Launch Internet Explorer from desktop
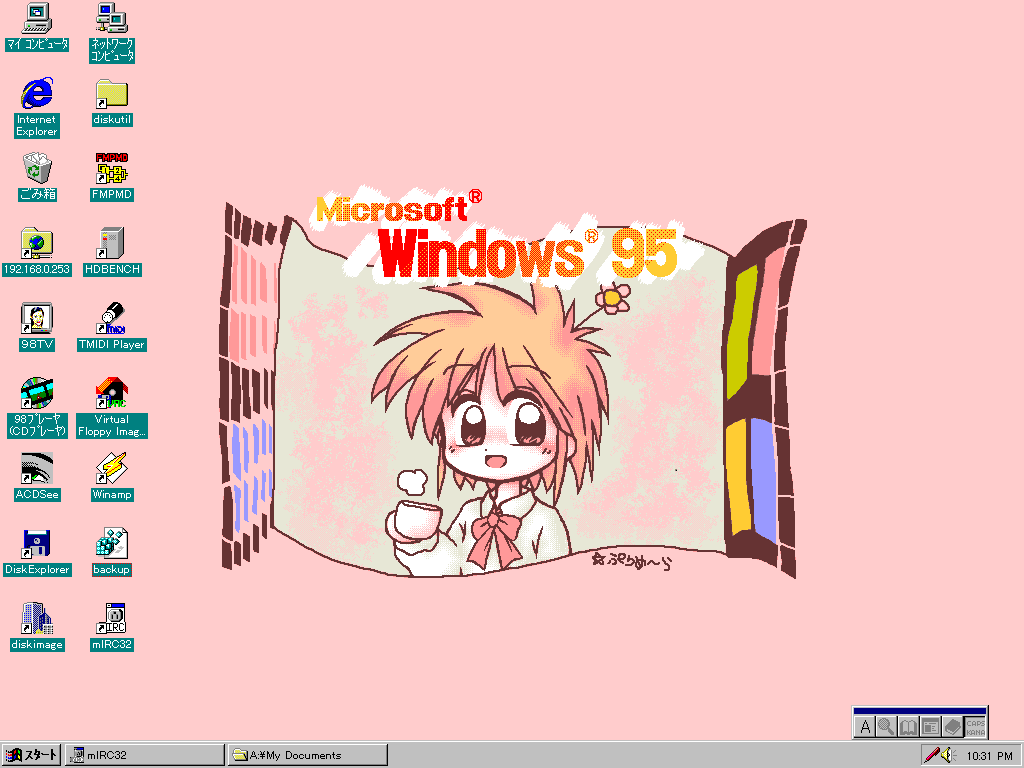The image size is (1024, 768). (x=37, y=94)
